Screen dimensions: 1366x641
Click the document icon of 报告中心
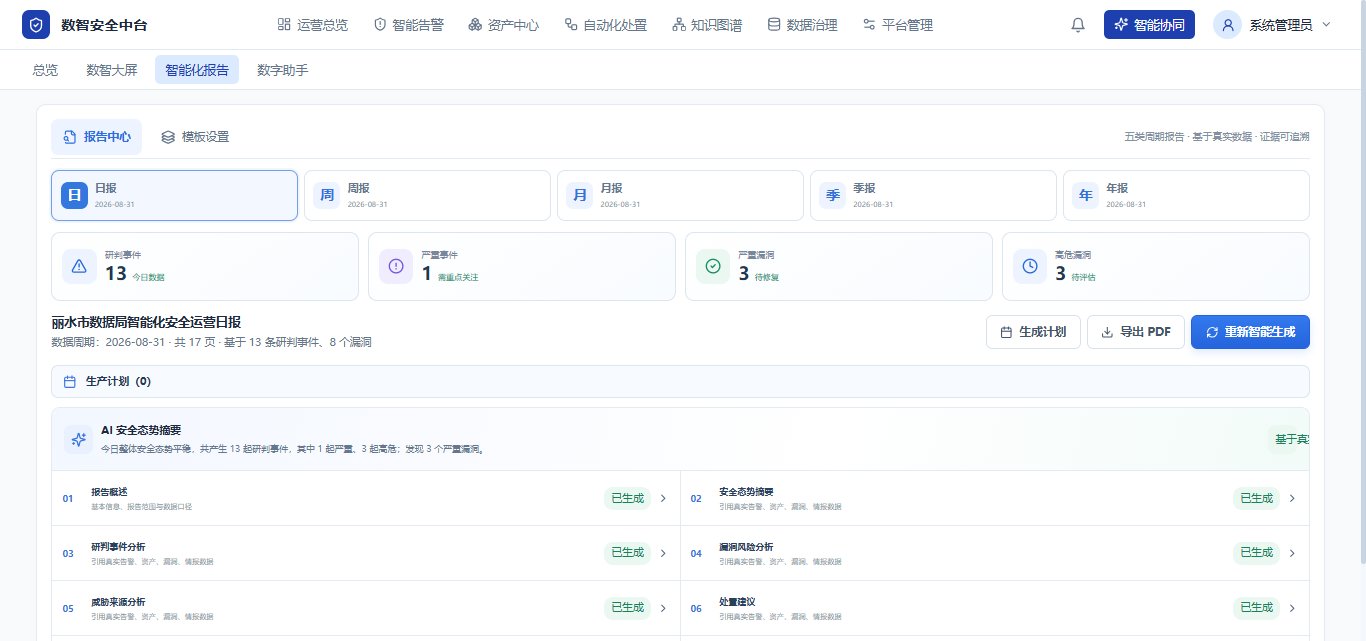[x=70, y=137]
